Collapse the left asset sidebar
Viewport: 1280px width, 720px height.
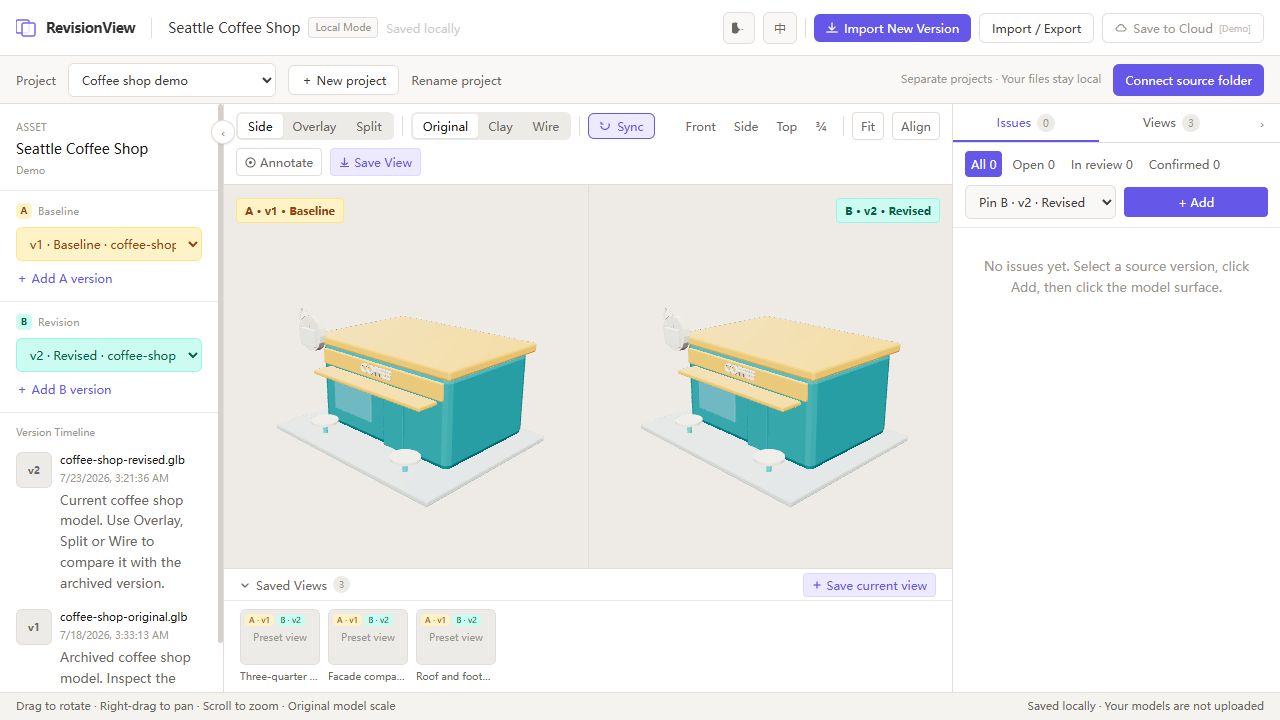click(223, 132)
